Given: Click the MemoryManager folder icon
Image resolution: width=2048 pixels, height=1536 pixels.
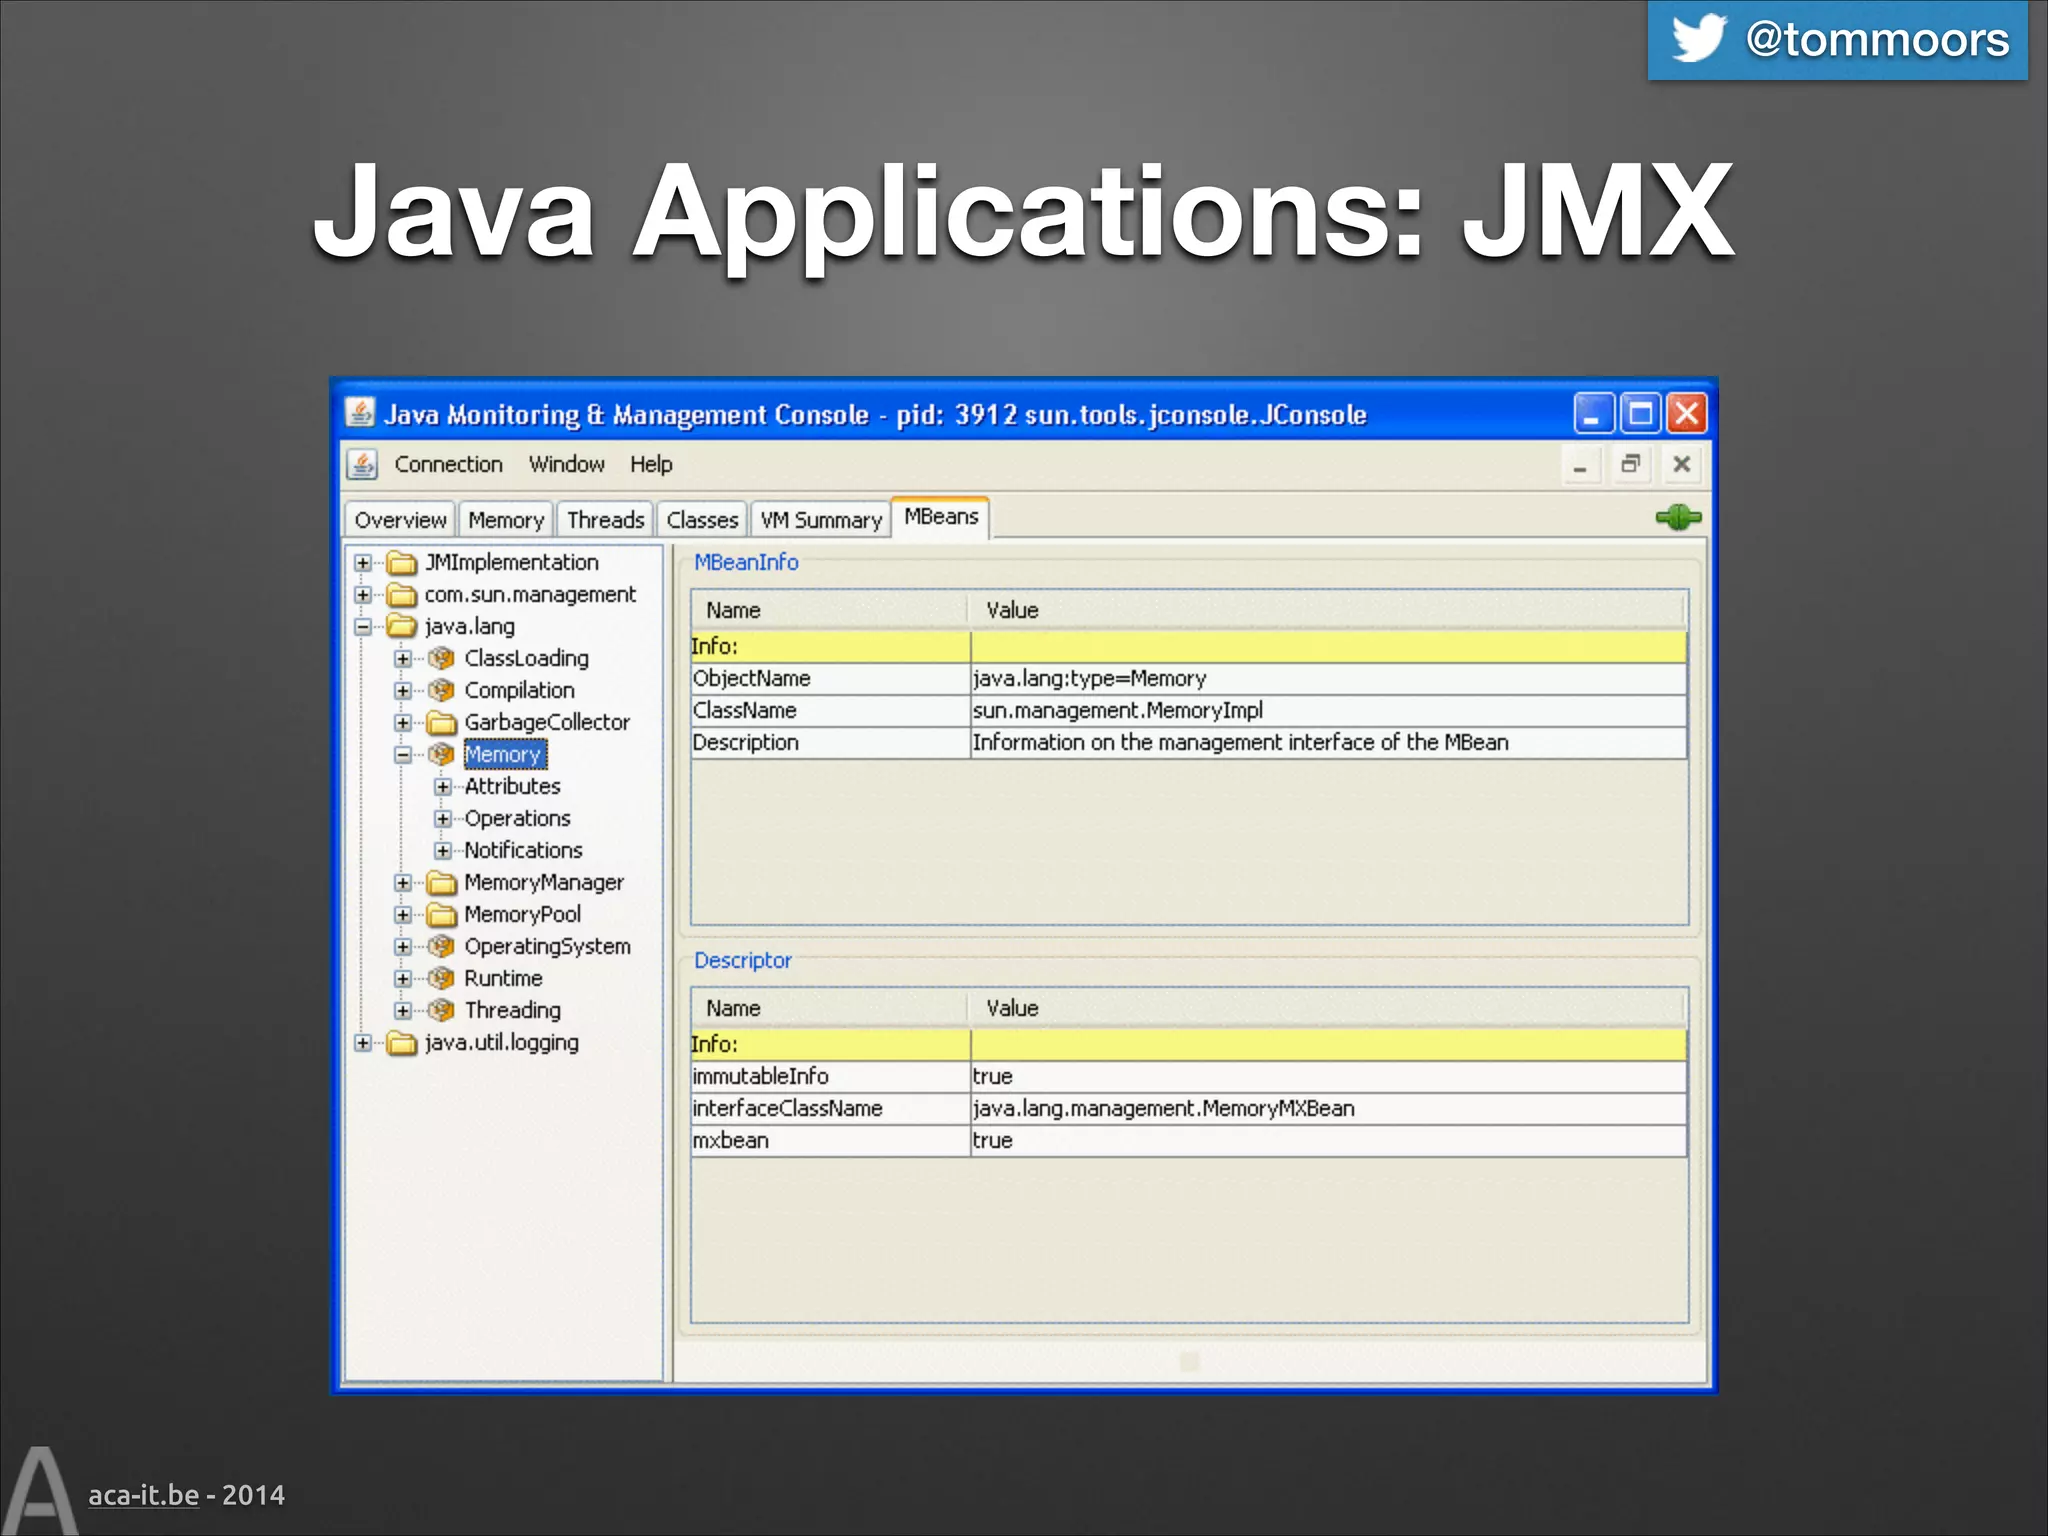Looking at the screenshot, I should coord(442,883).
